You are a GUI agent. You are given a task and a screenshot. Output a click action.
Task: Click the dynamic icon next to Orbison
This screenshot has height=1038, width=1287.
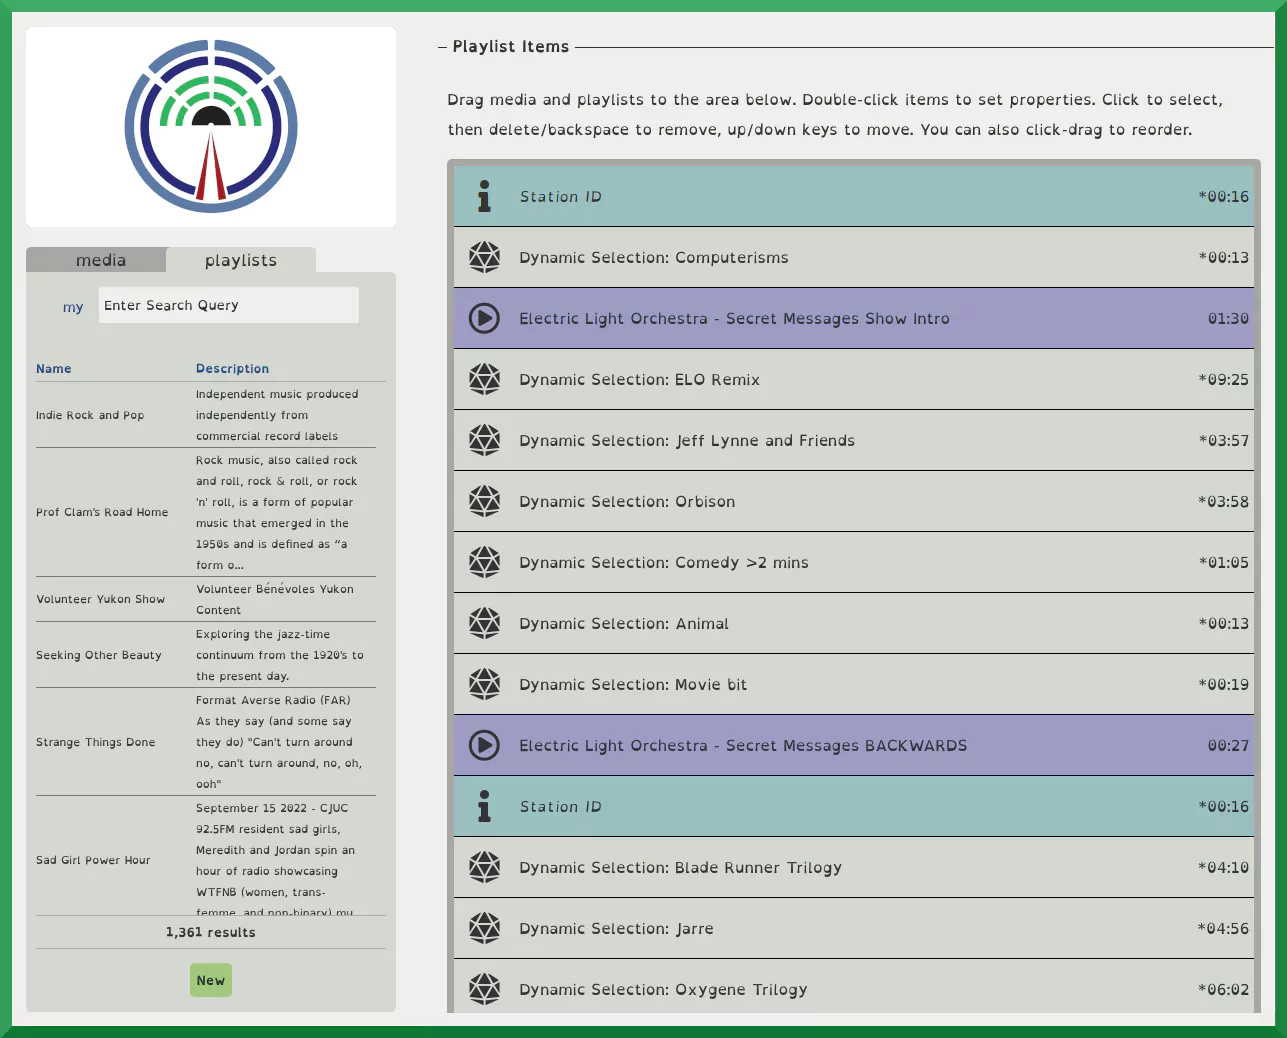(x=484, y=502)
